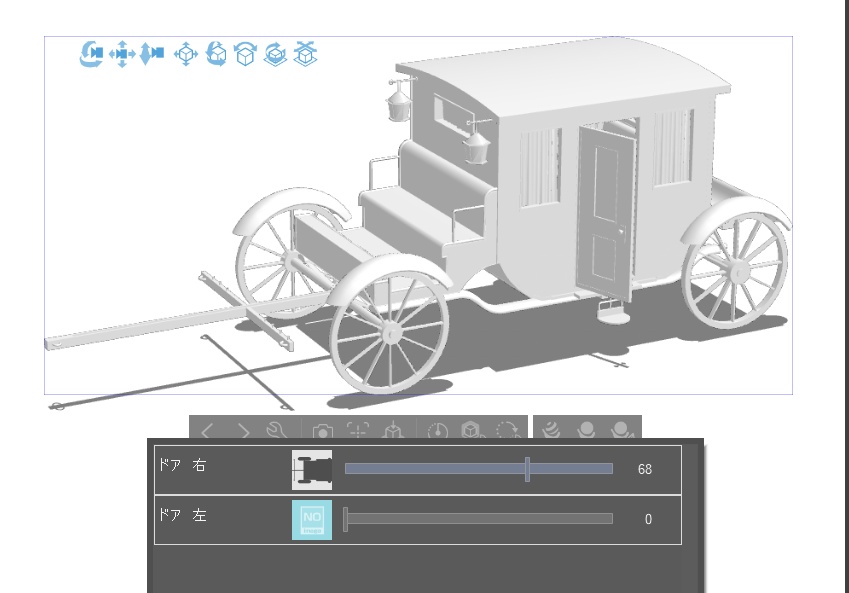Click the camera angle preset icon
The height and width of the screenshot is (593, 849).
323,431
